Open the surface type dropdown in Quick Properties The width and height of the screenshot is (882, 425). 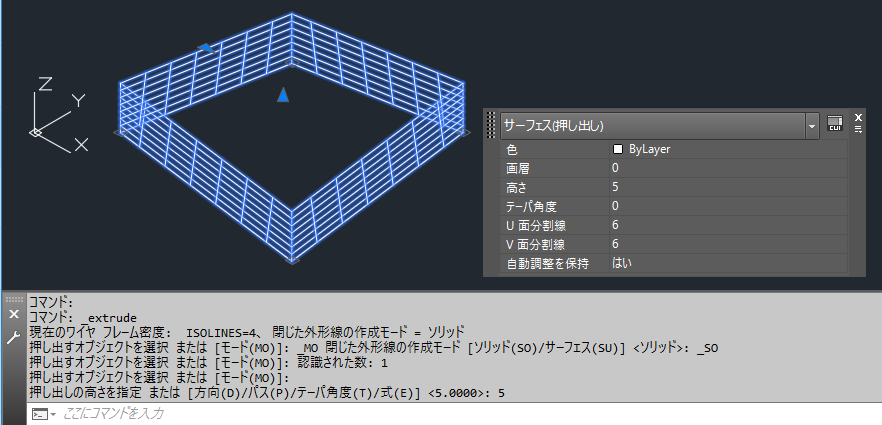(811, 126)
